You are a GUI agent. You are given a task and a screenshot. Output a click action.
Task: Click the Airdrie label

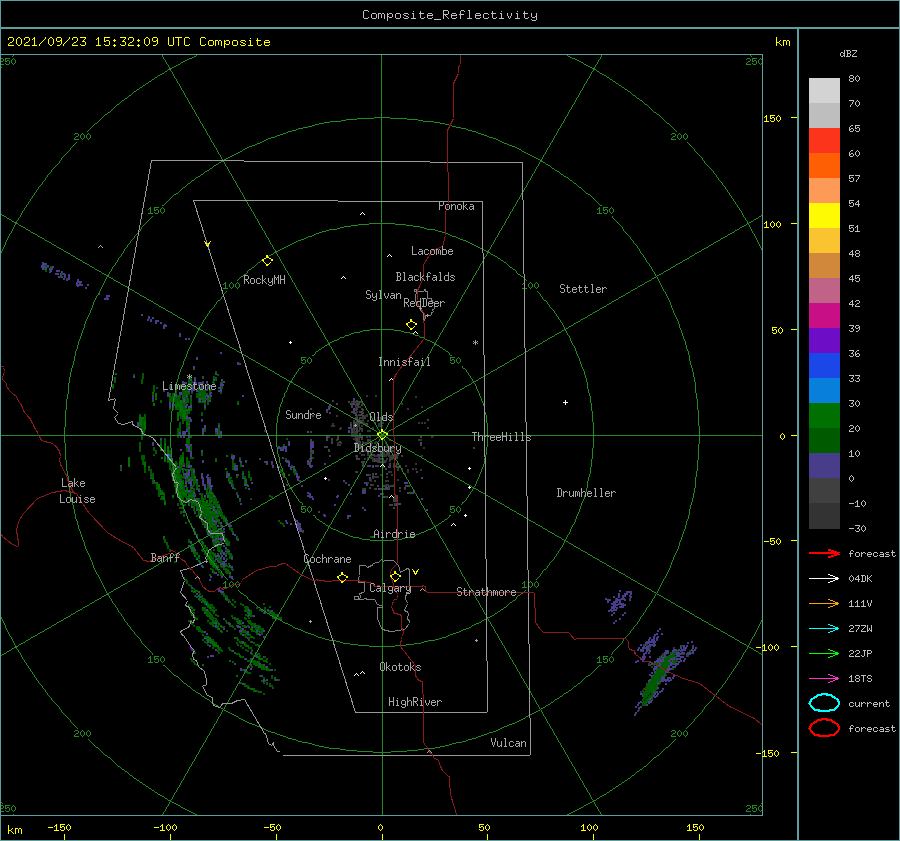tap(394, 534)
